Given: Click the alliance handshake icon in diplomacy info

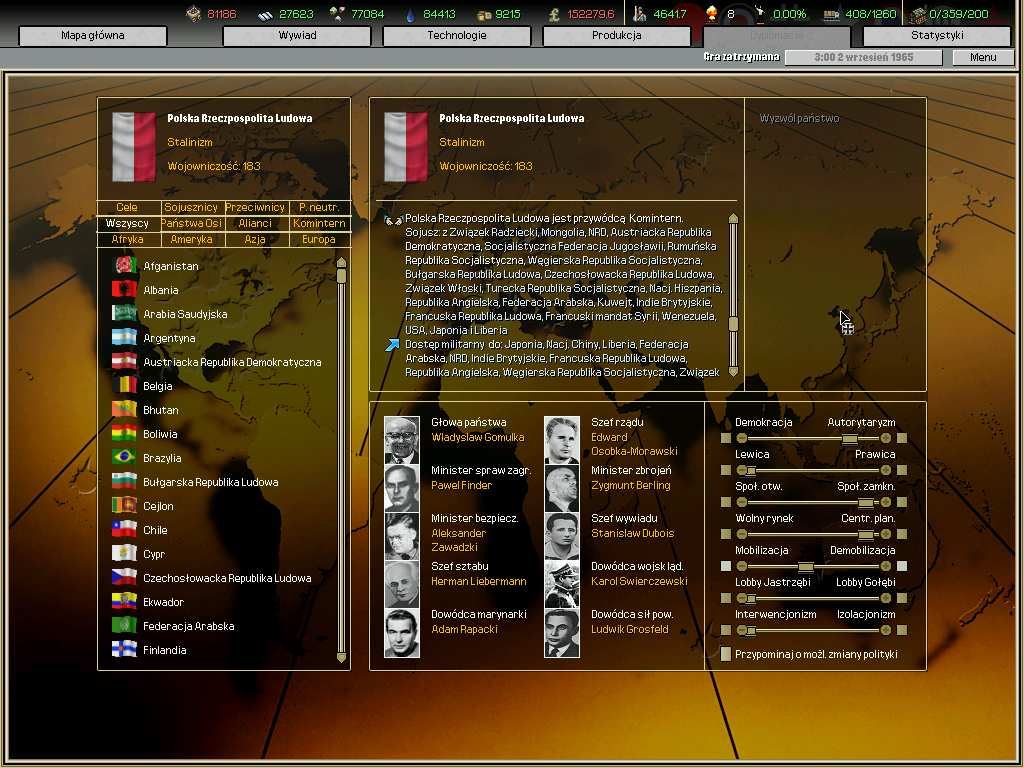Looking at the screenshot, I should 393,220.
